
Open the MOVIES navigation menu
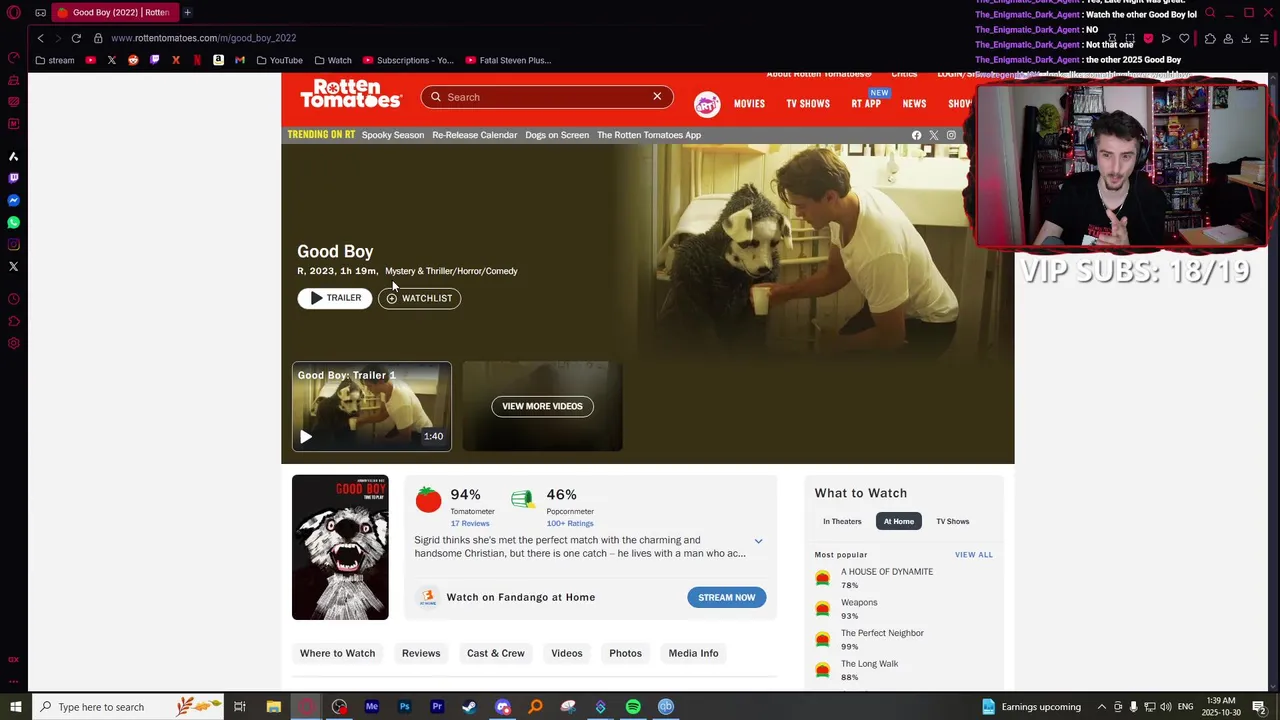click(x=749, y=104)
